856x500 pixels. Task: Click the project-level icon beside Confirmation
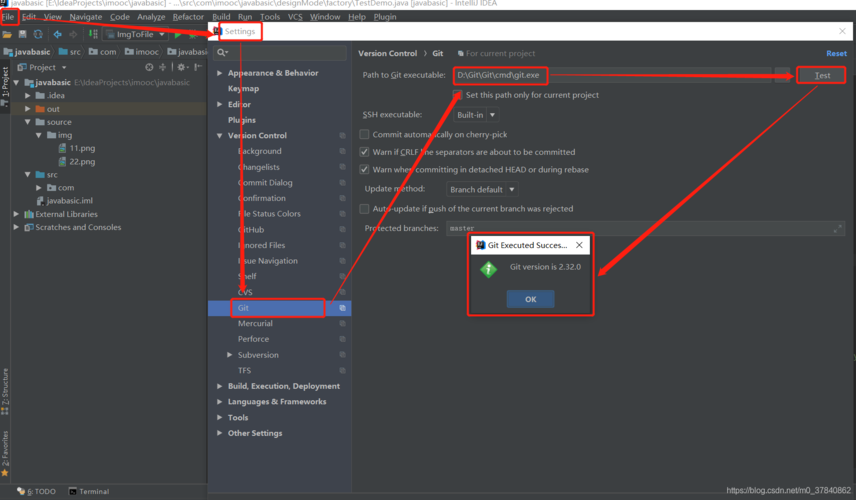point(342,198)
